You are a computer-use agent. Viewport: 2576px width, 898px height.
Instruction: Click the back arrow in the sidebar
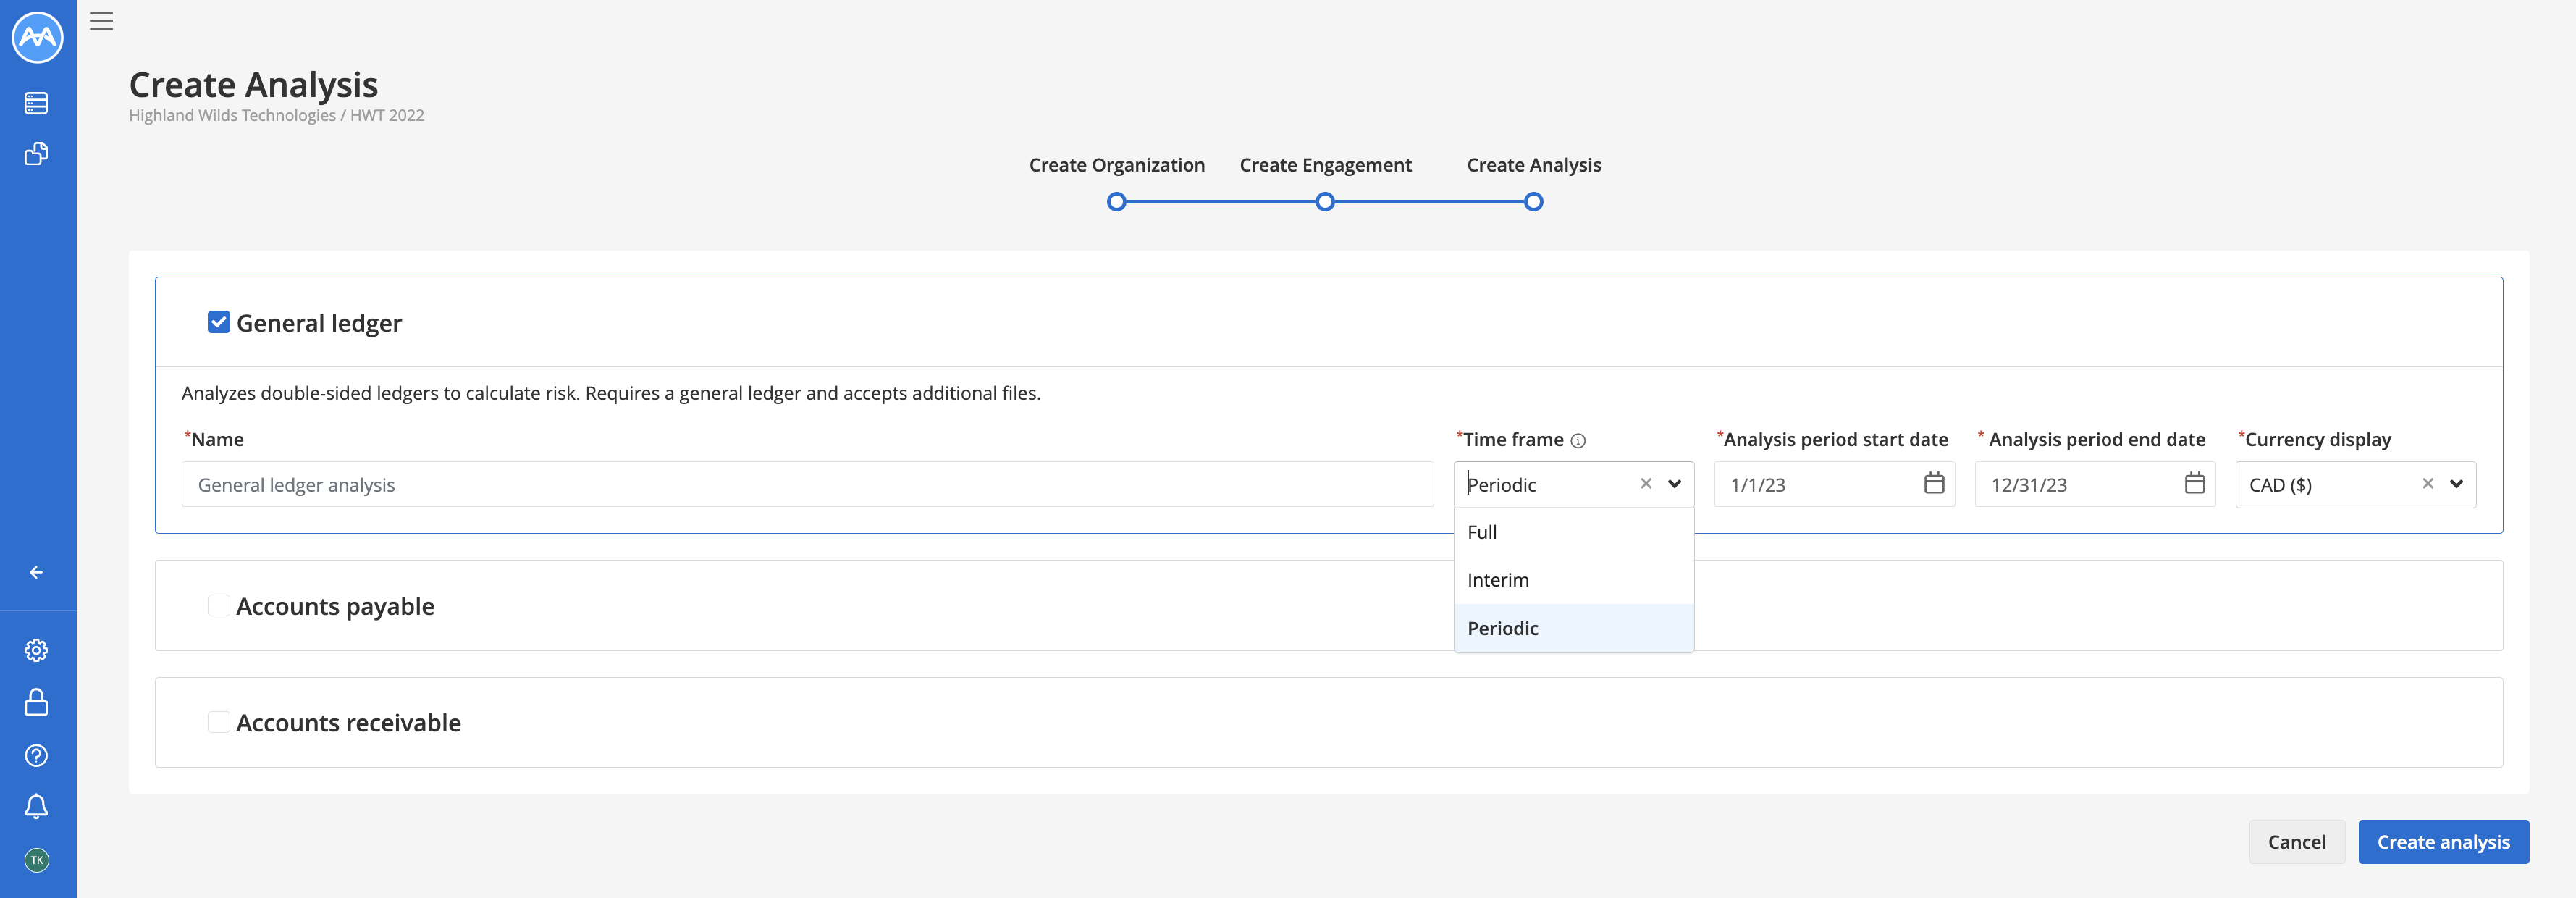[37, 572]
